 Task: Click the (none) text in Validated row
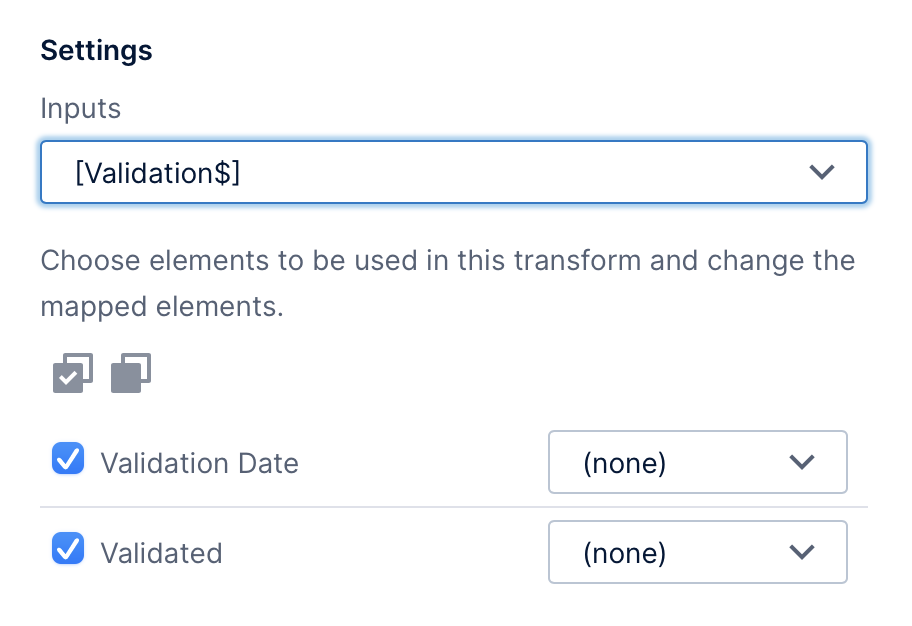point(625,553)
